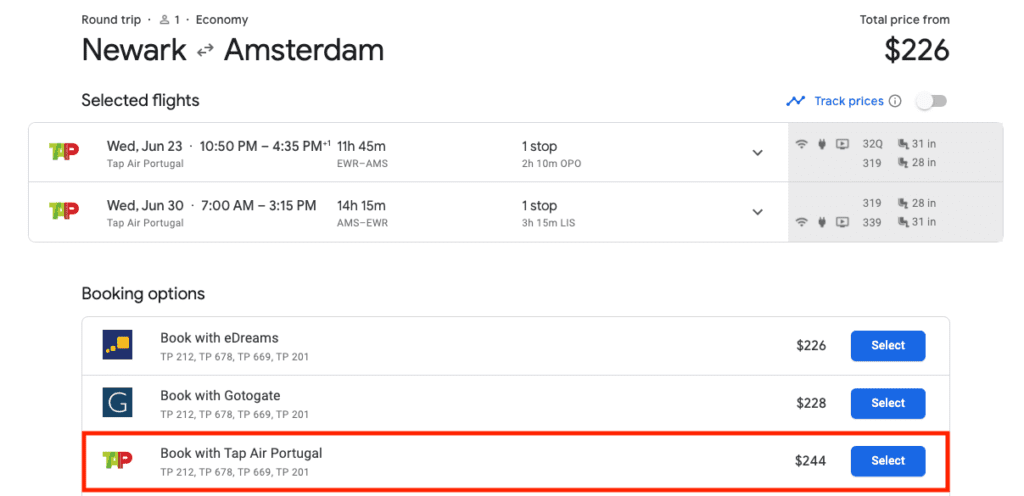Click the in-seat video icon on June 23 flight

click(x=842, y=144)
